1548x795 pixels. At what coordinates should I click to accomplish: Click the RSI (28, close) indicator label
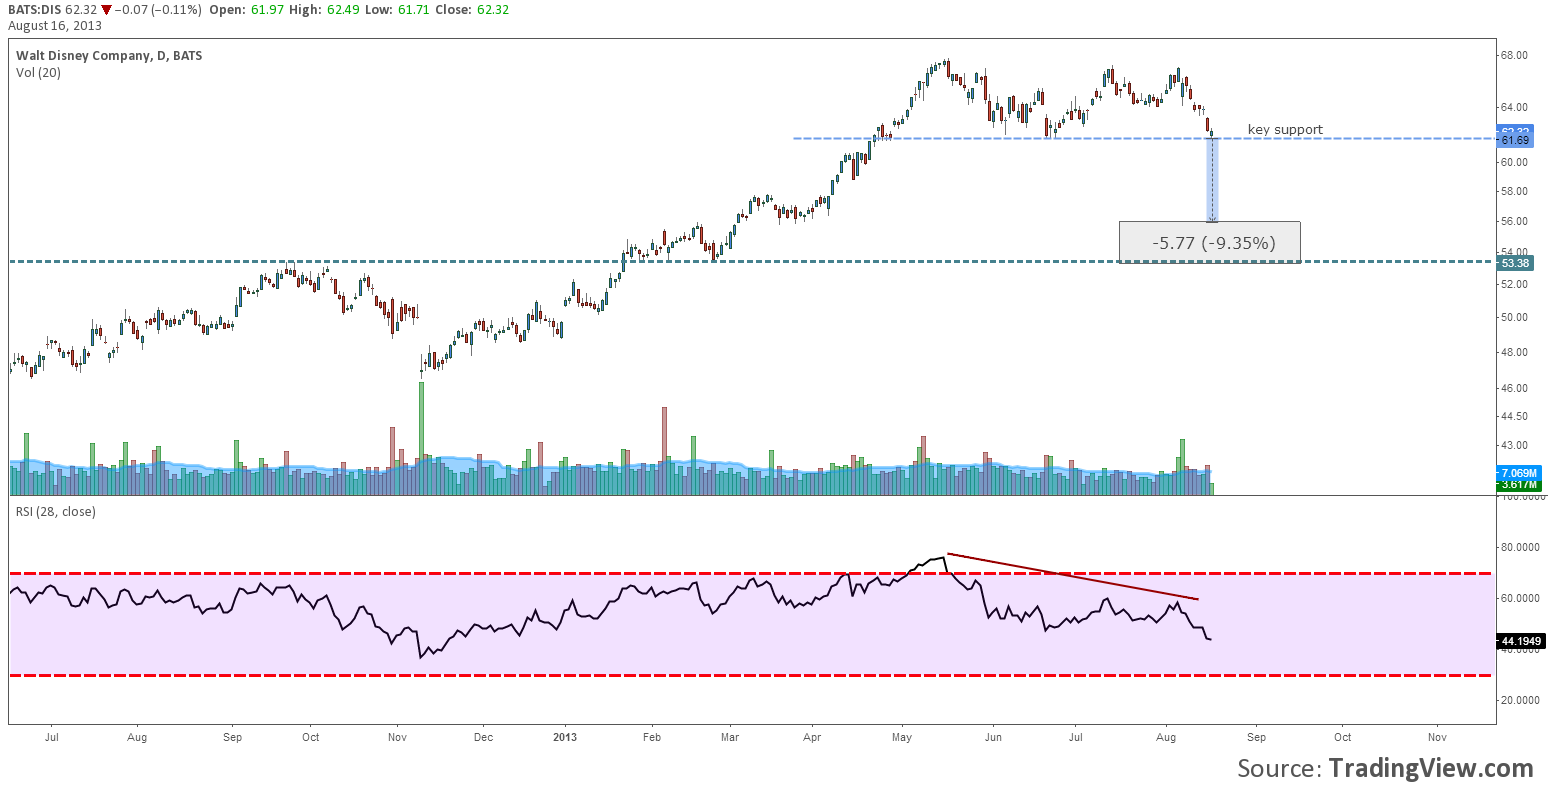[x=56, y=511]
